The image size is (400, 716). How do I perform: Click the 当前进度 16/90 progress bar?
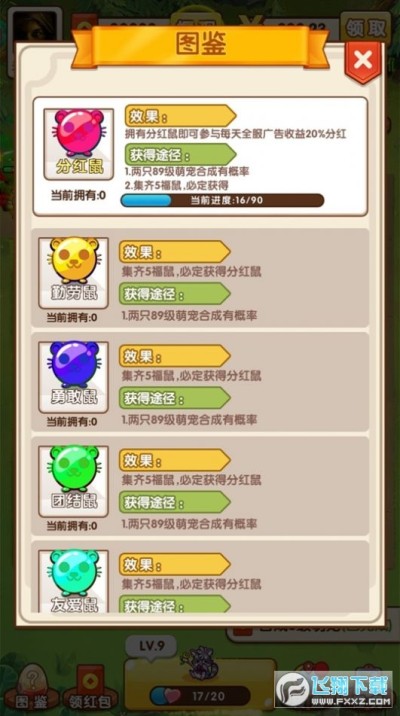click(222, 200)
